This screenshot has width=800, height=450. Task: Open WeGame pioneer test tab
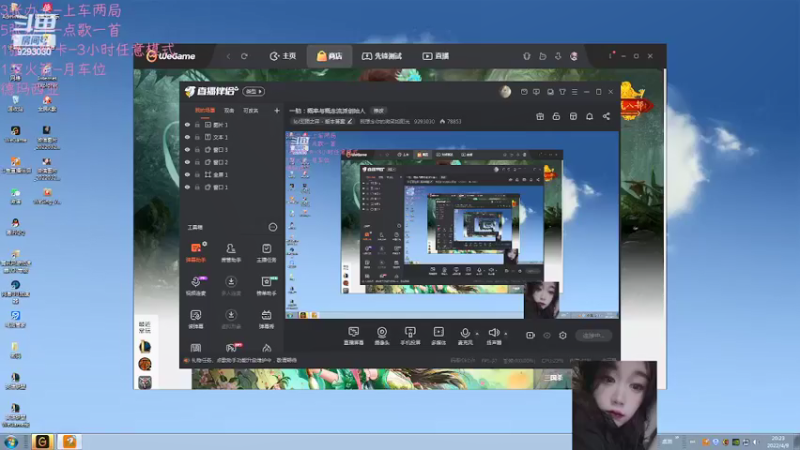pyautogui.click(x=382, y=56)
